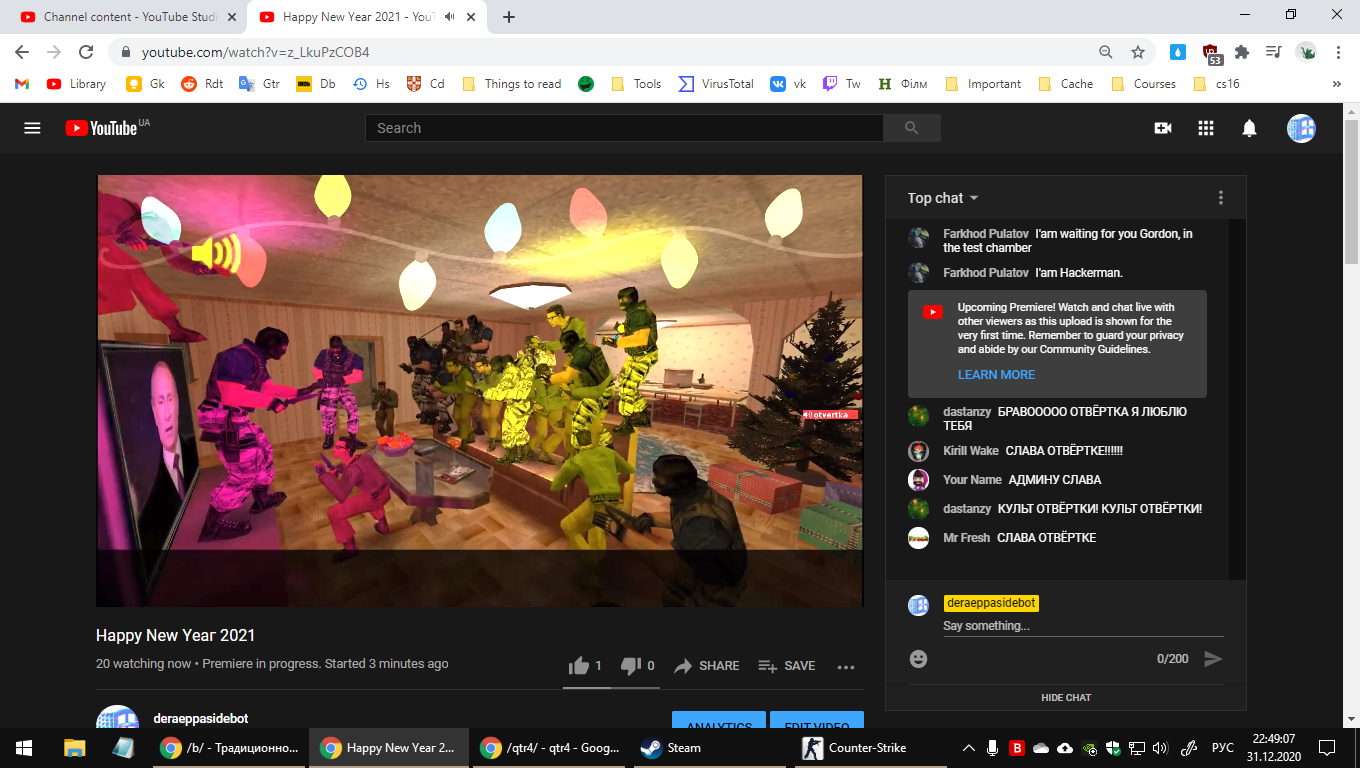This screenshot has height=768, width=1360.
Task: Go back in browser history
Action: [22, 52]
